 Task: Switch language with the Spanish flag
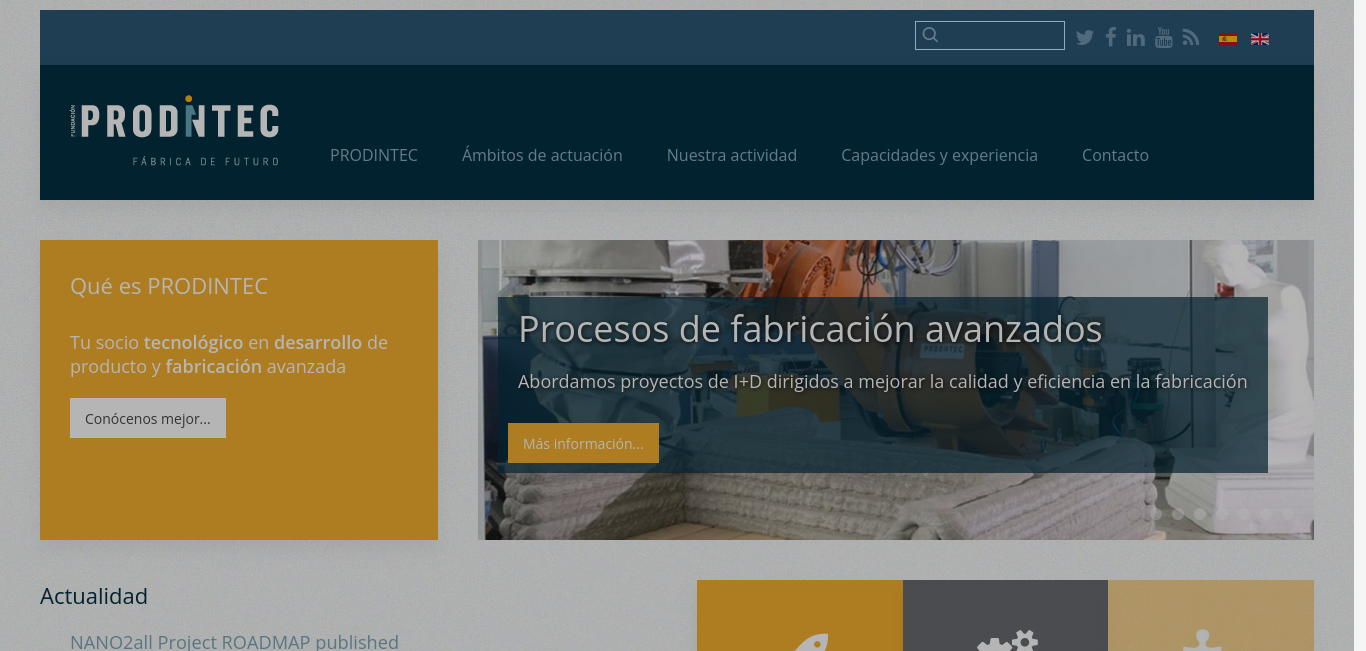[x=1228, y=39]
